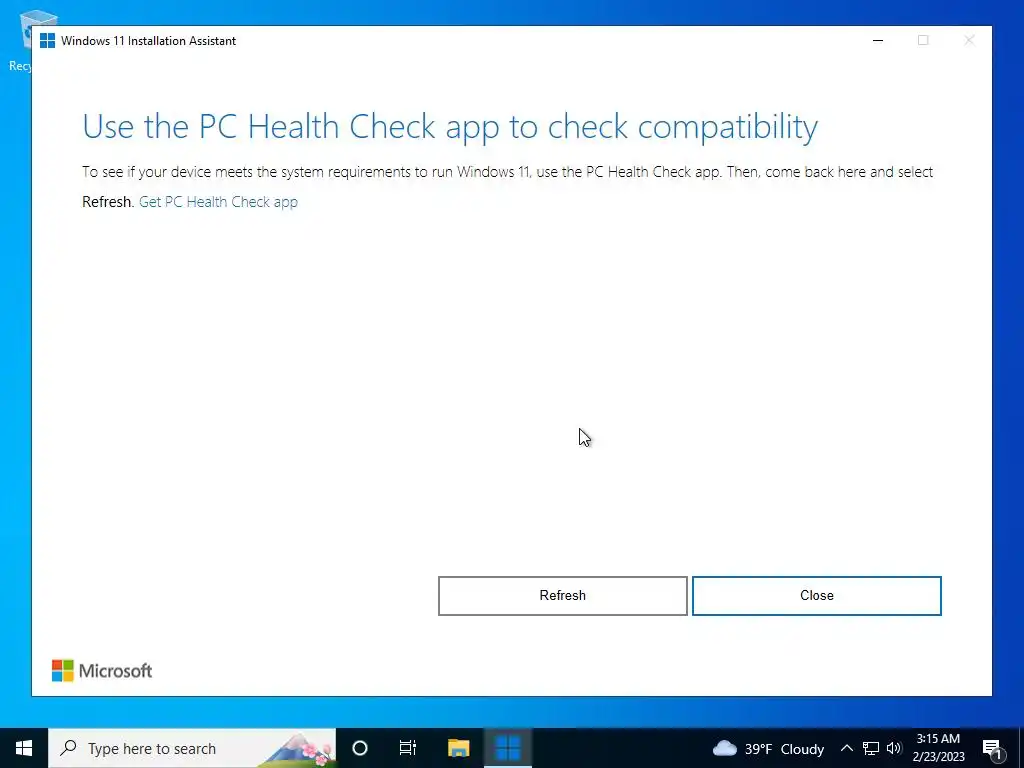Focus the Type here to search box
This screenshot has height=768, width=1024.
point(192,748)
